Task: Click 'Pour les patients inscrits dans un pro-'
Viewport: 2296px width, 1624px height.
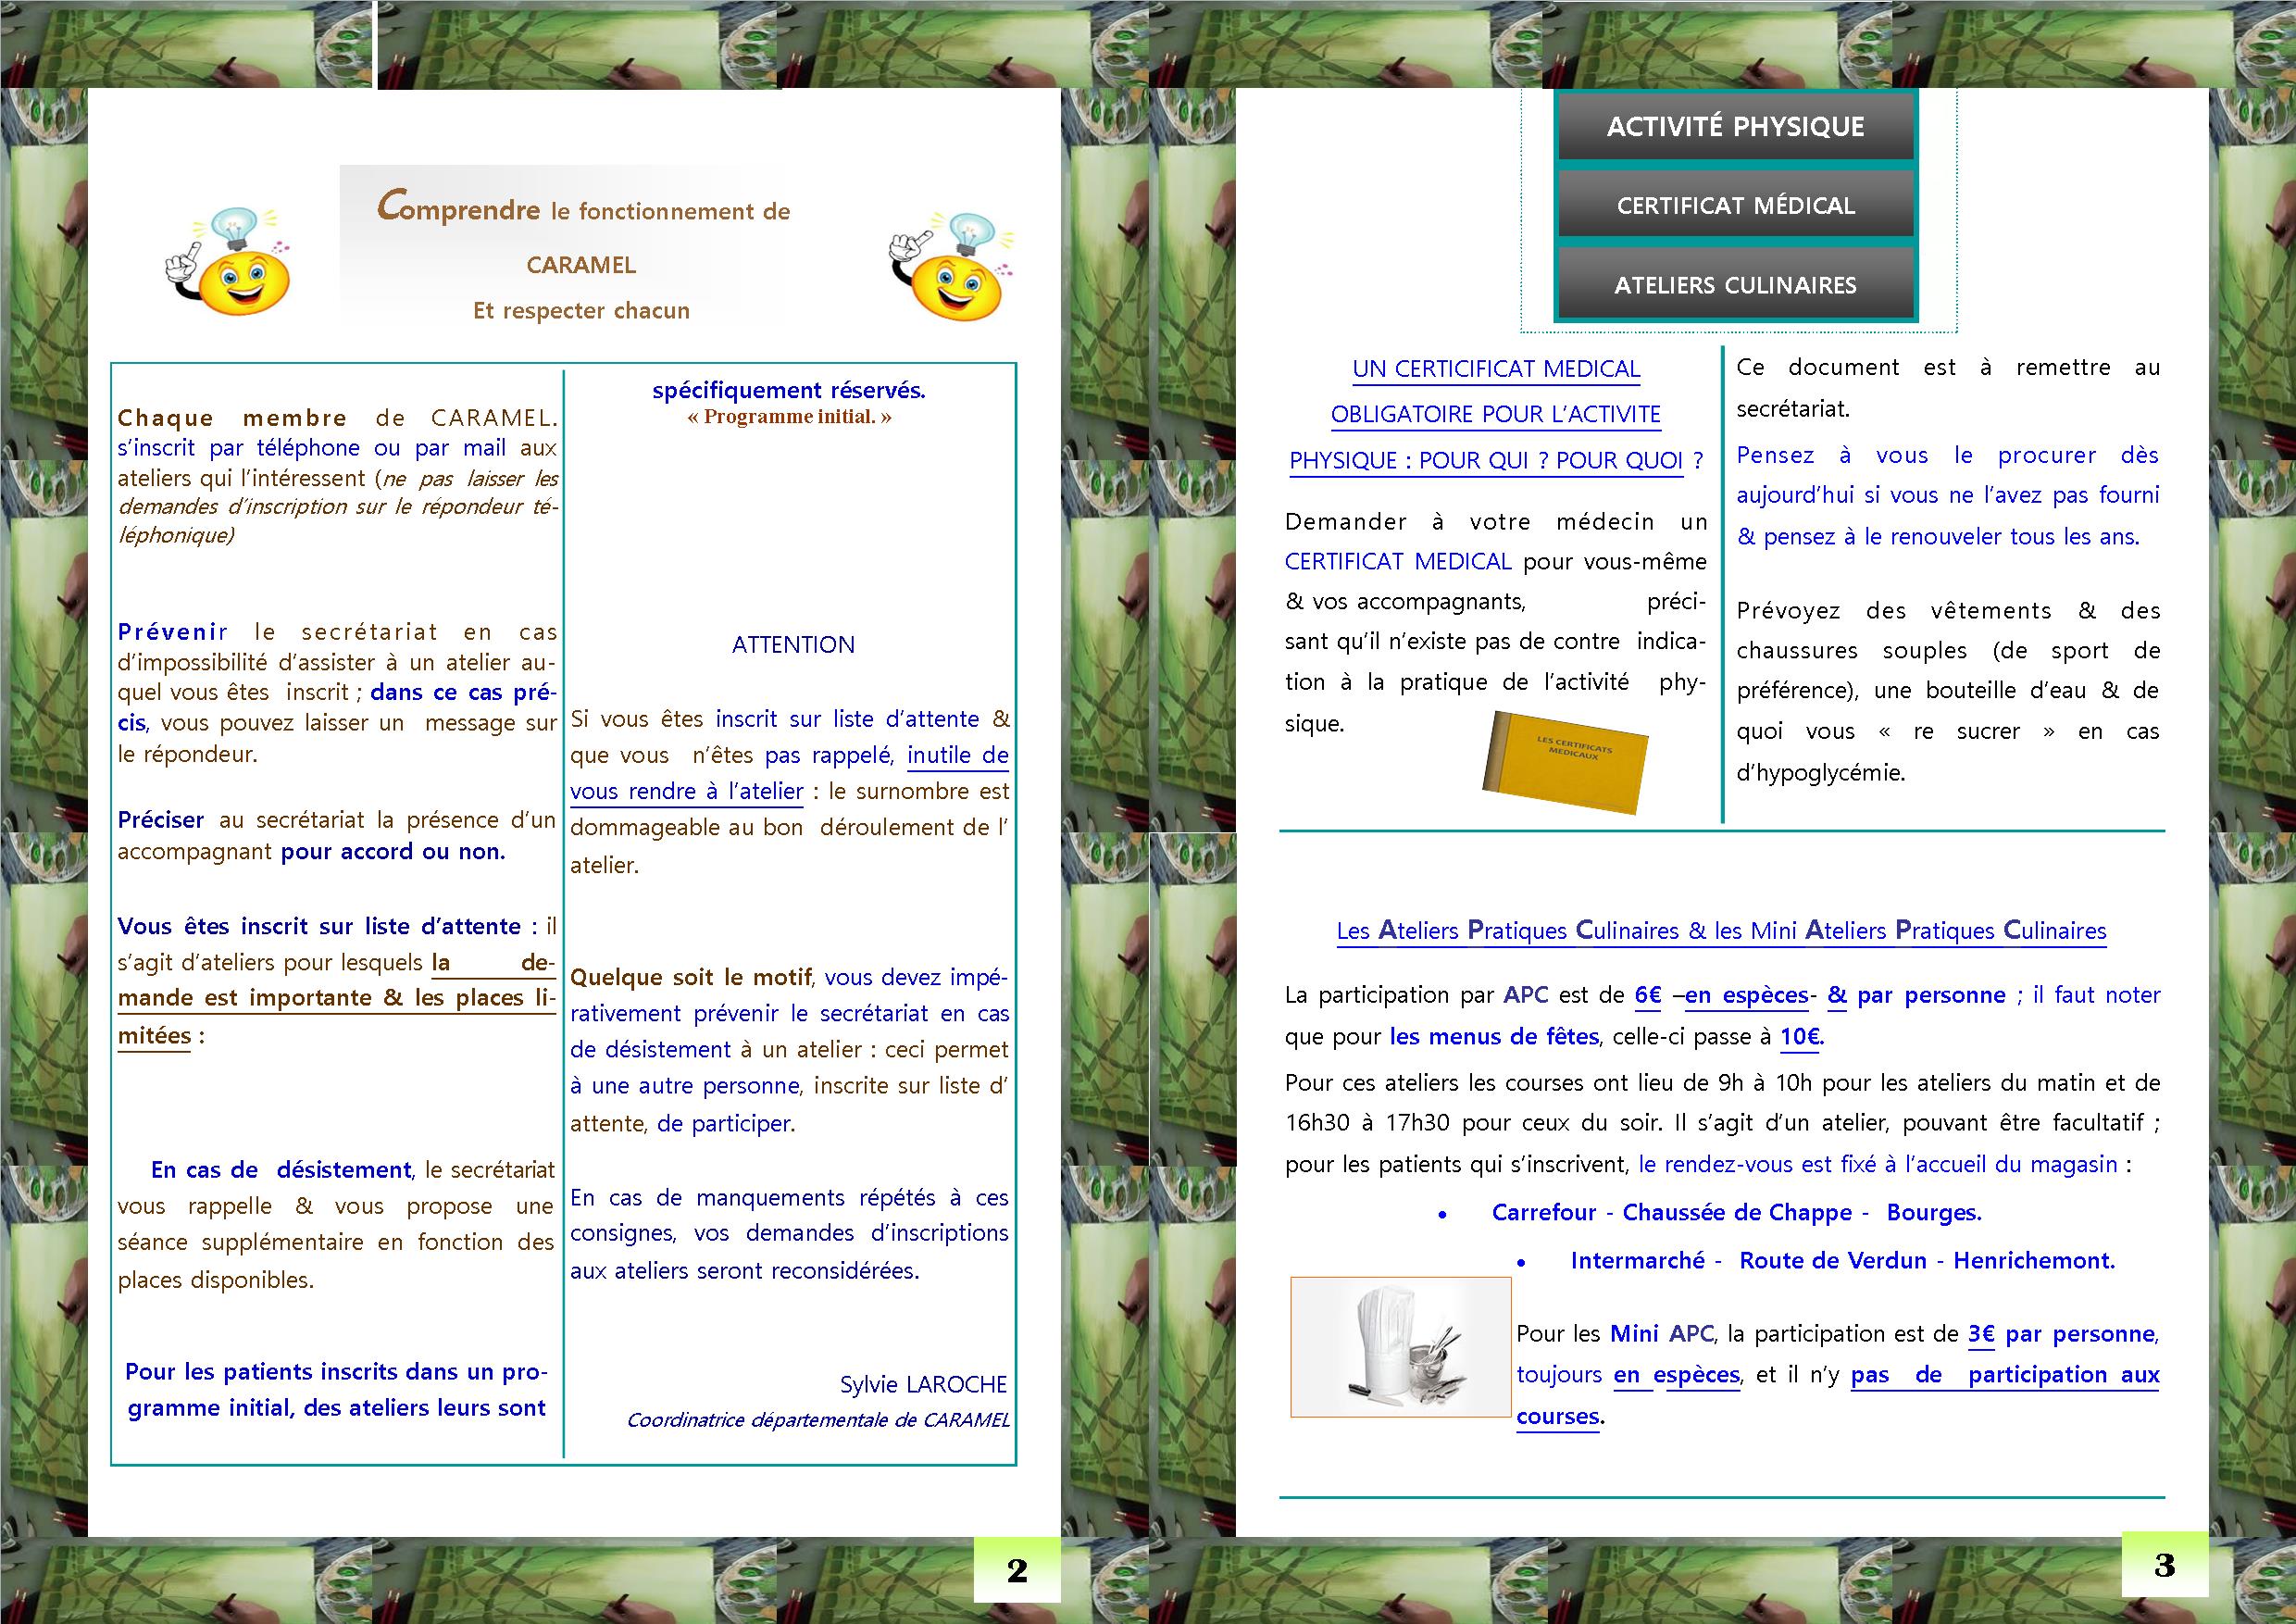Action: pyautogui.click(x=336, y=1372)
